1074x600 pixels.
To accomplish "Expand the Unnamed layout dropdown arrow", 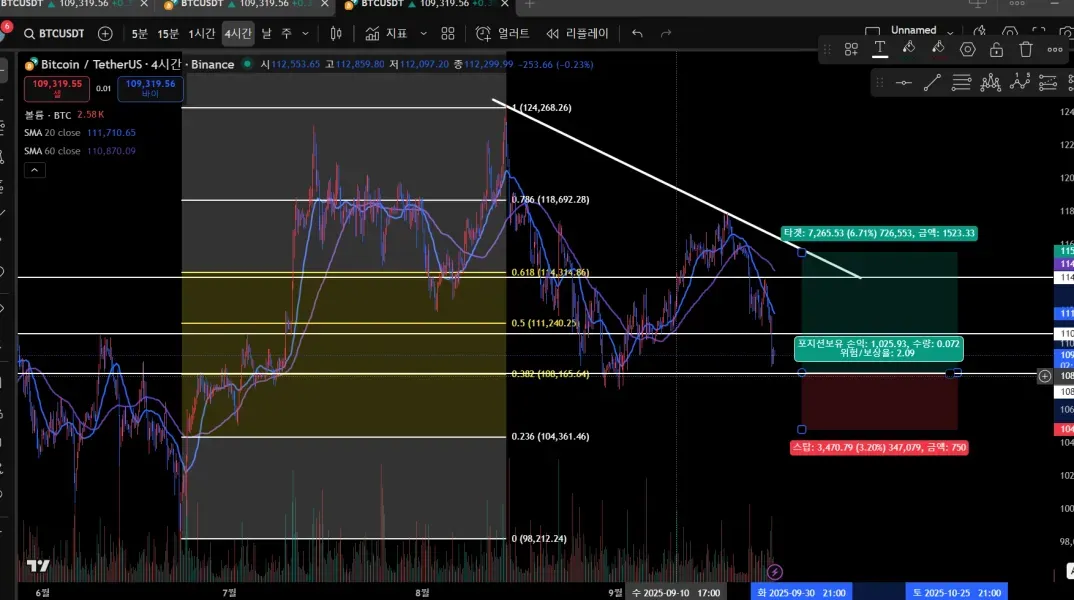I will click(950, 32).
